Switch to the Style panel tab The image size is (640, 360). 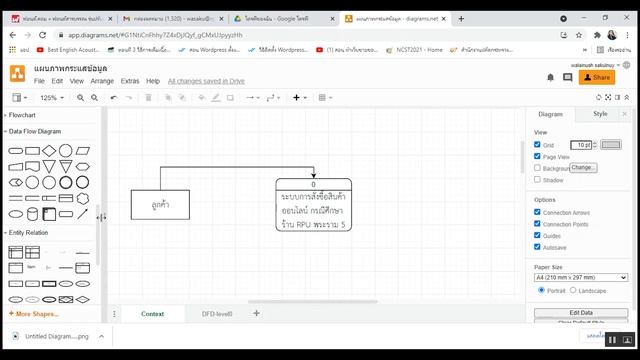[x=600, y=114]
